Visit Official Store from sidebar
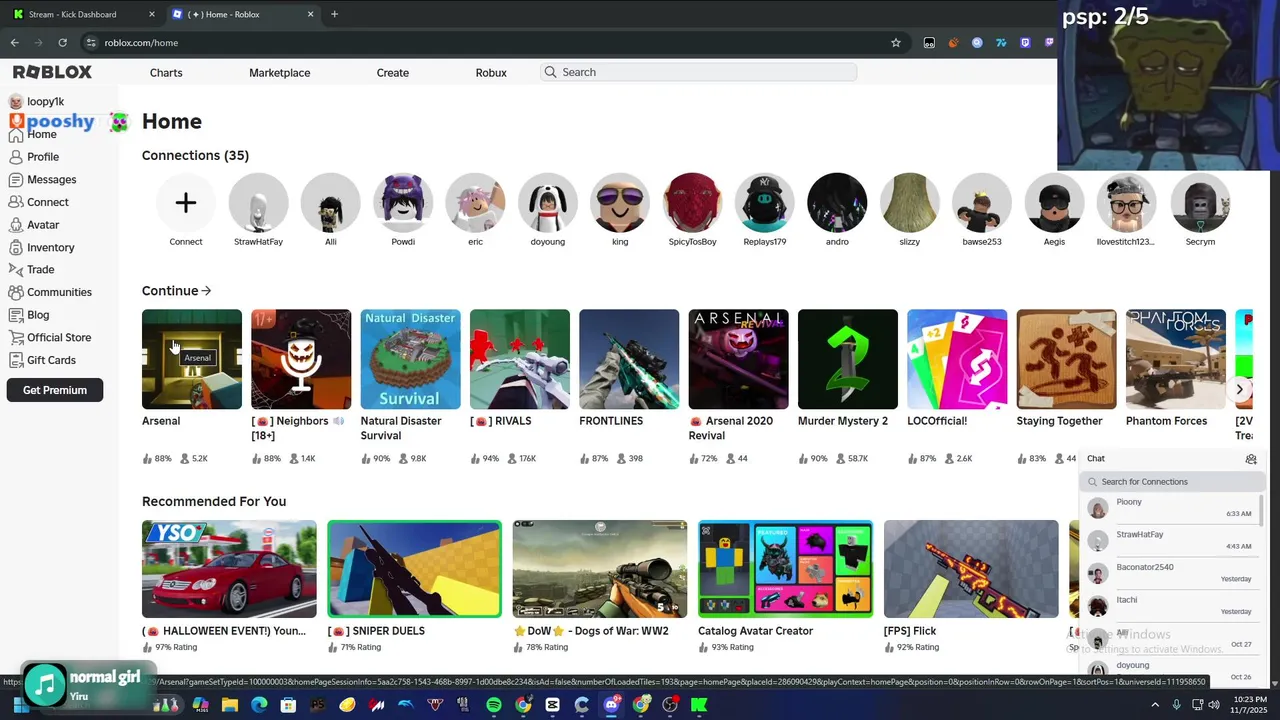 point(50,337)
